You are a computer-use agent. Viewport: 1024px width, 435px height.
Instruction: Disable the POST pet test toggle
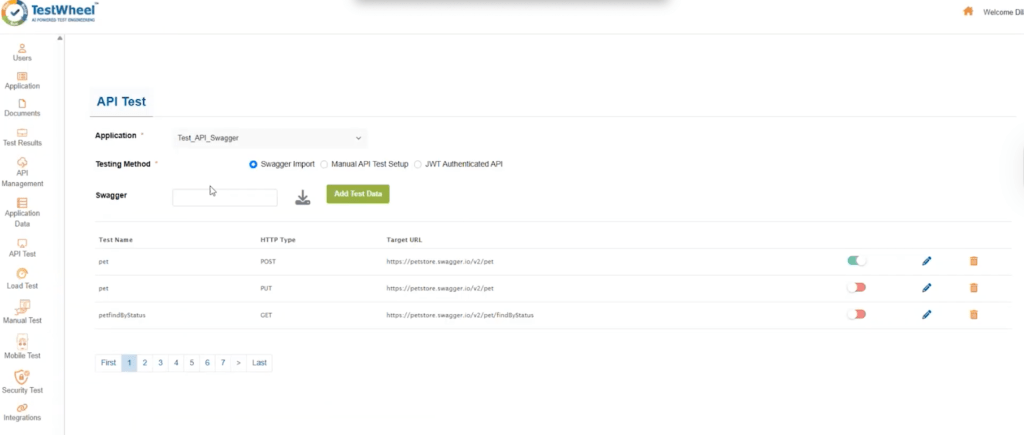pyautogui.click(x=856, y=261)
